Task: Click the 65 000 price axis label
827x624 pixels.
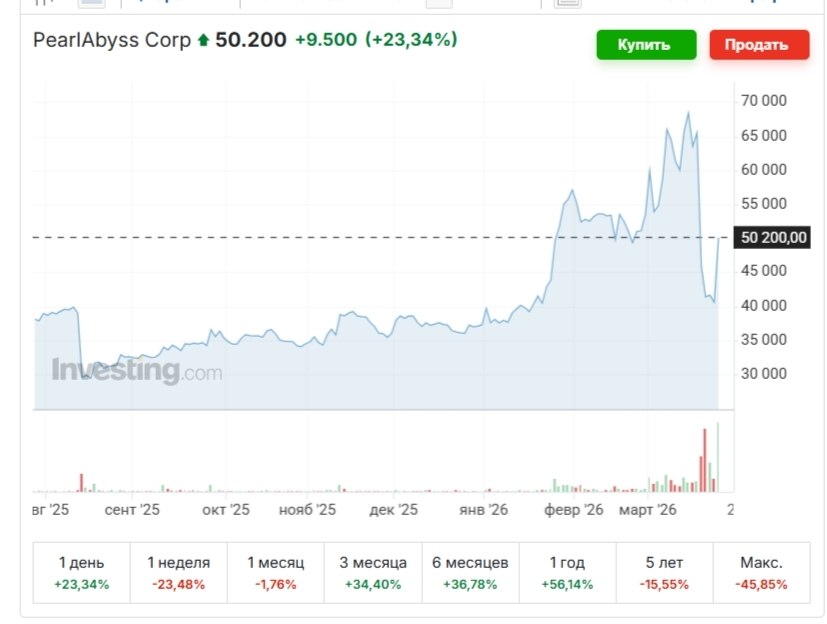Action: coord(763,136)
